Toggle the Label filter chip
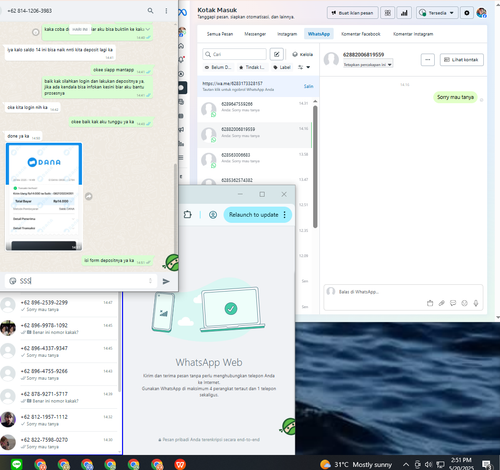500x470 pixels. pos(282,67)
